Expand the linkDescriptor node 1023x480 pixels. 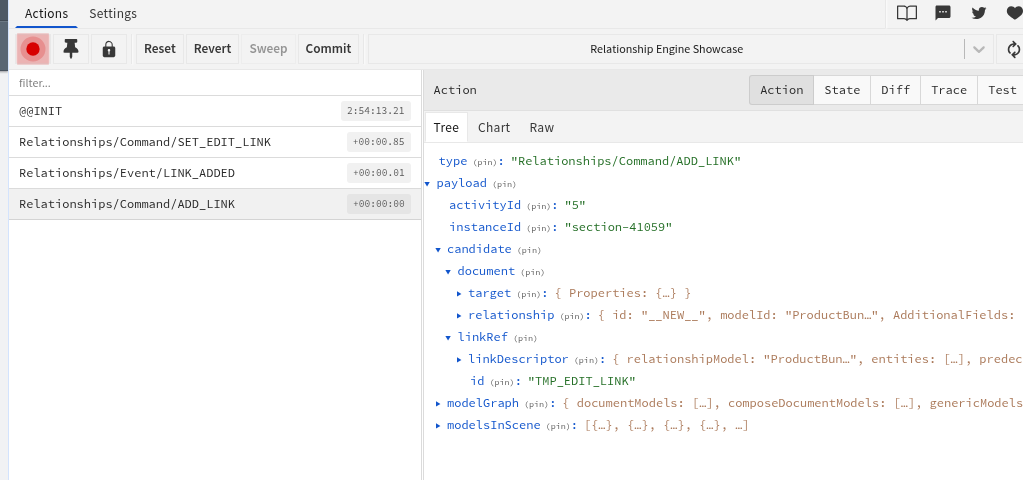[459, 359]
